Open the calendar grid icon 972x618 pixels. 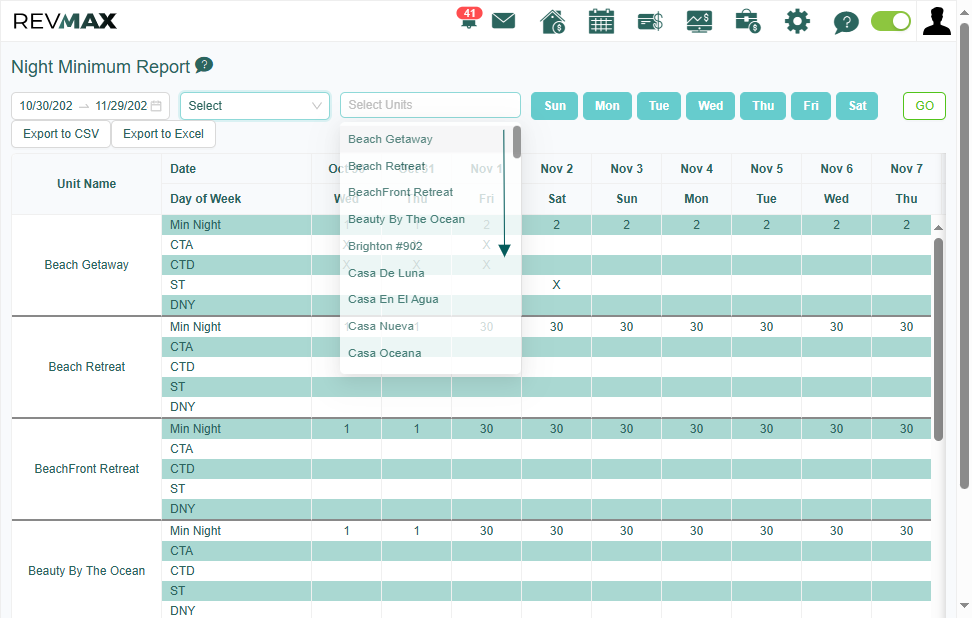pos(601,21)
